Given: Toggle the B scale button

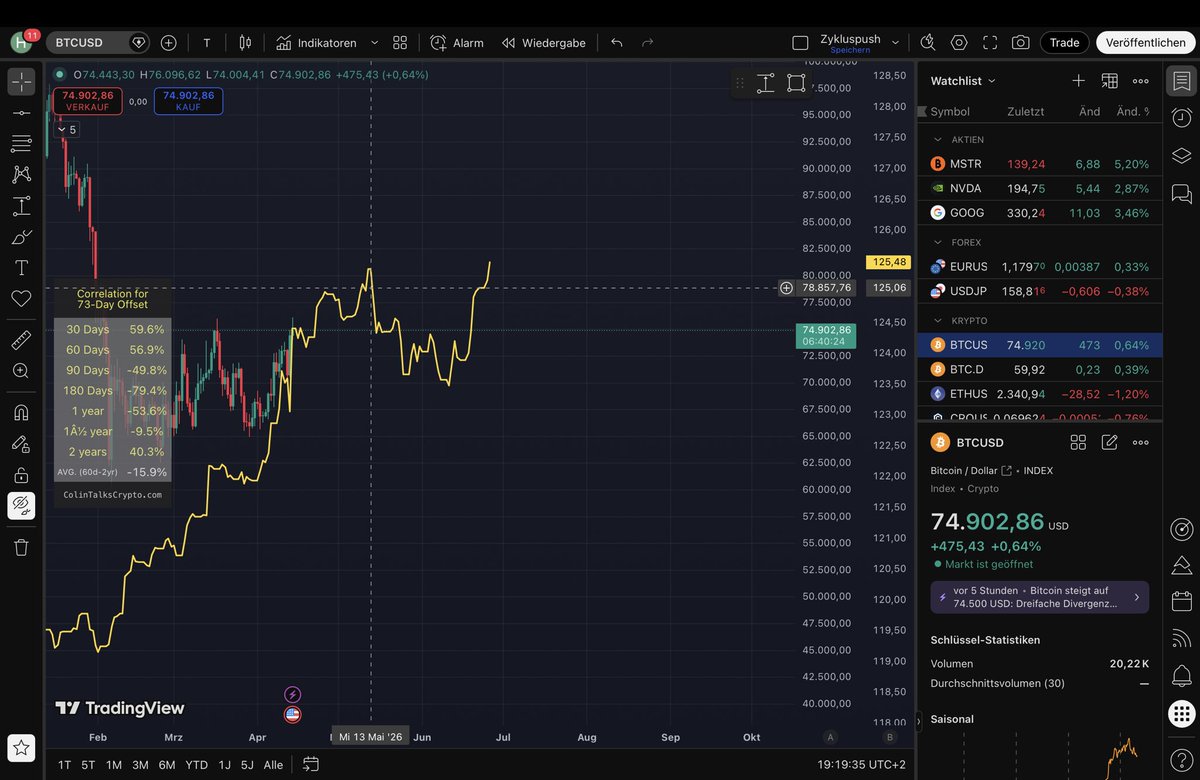Looking at the screenshot, I should pyautogui.click(x=890, y=737).
